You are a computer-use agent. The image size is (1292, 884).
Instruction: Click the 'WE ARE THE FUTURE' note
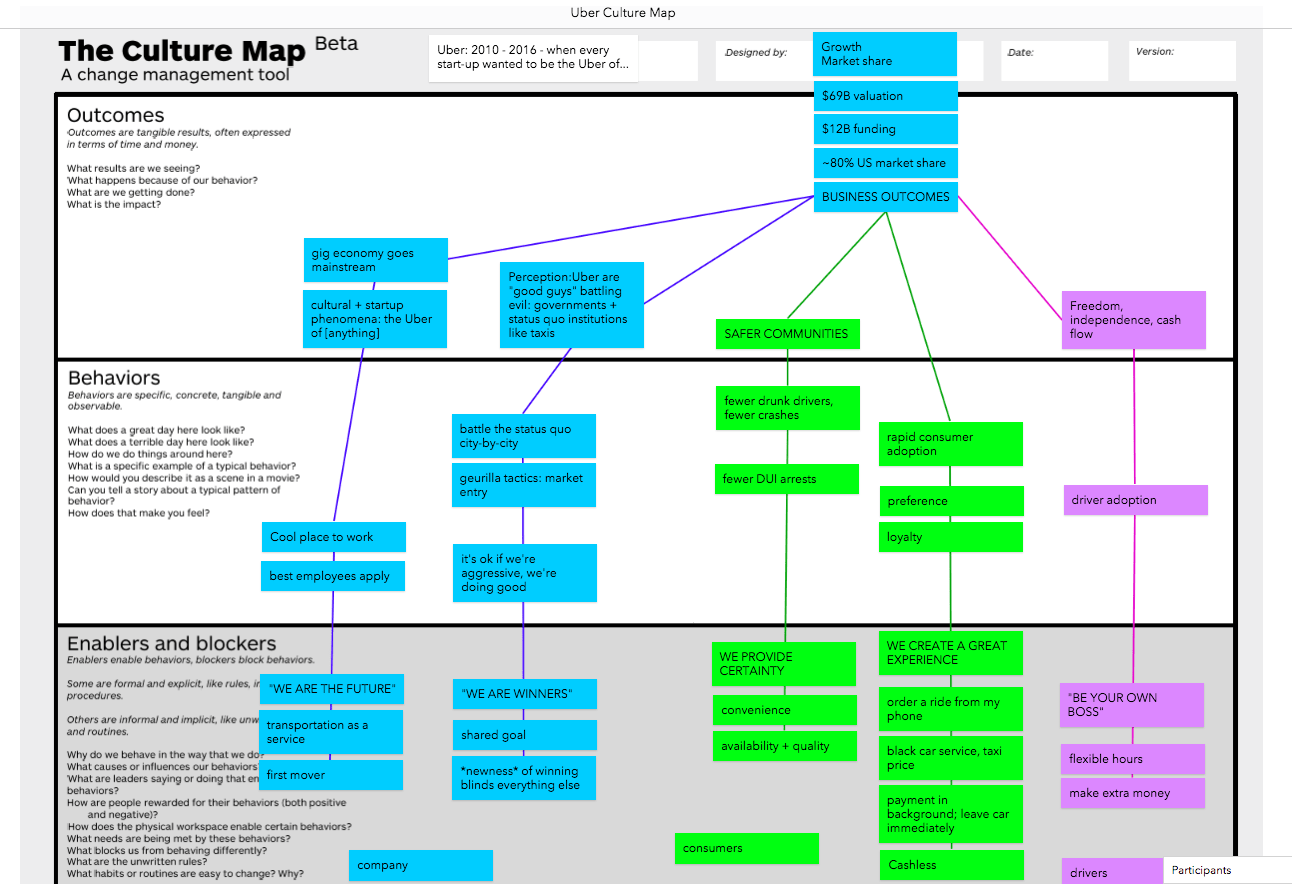coord(332,689)
